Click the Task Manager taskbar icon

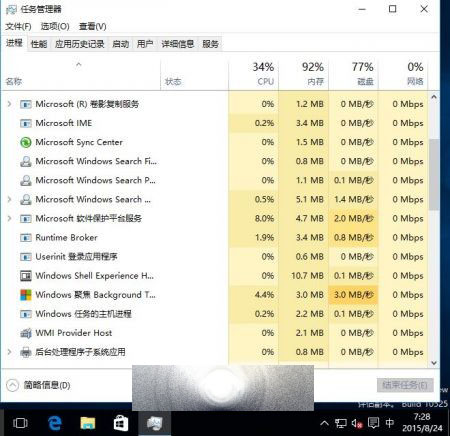(x=154, y=423)
